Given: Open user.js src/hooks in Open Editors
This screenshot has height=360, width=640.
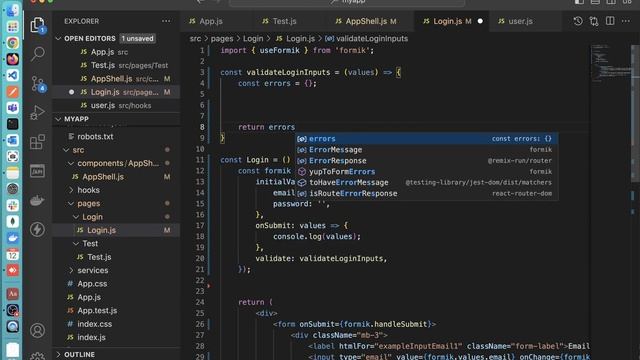Looking at the screenshot, I should (x=116, y=105).
